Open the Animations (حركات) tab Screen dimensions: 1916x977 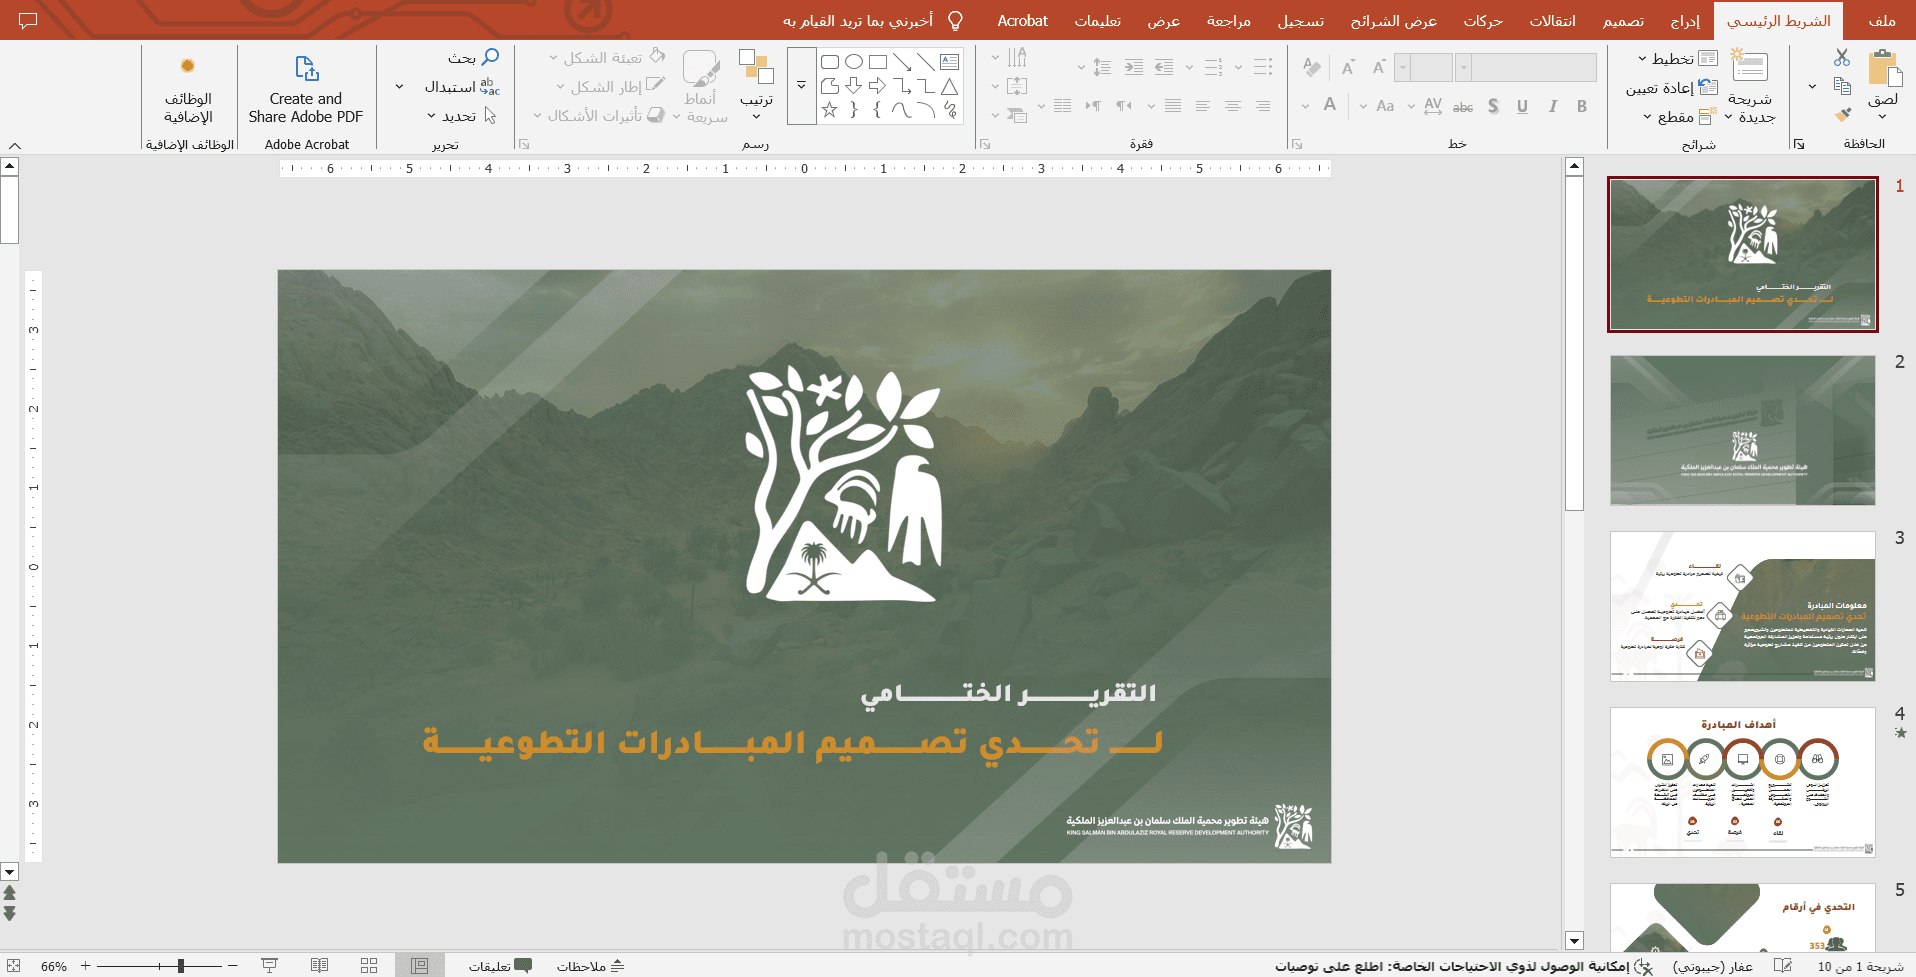1483,21
